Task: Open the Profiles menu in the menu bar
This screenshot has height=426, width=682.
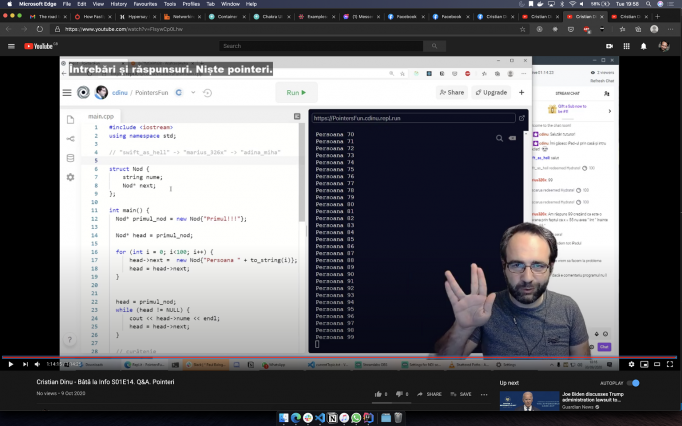Action: [191, 4]
